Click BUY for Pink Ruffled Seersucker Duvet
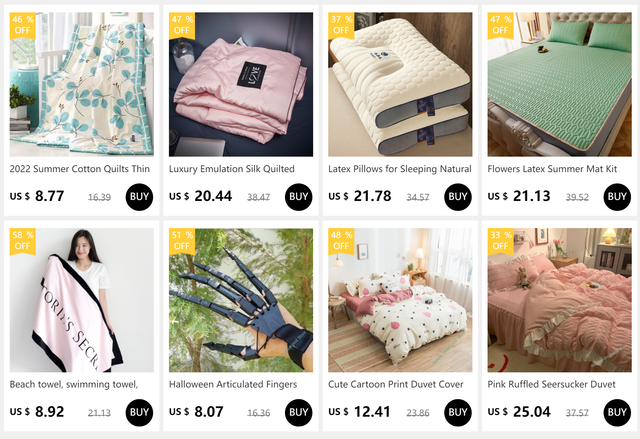640x439 pixels. pyautogui.click(x=617, y=412)
